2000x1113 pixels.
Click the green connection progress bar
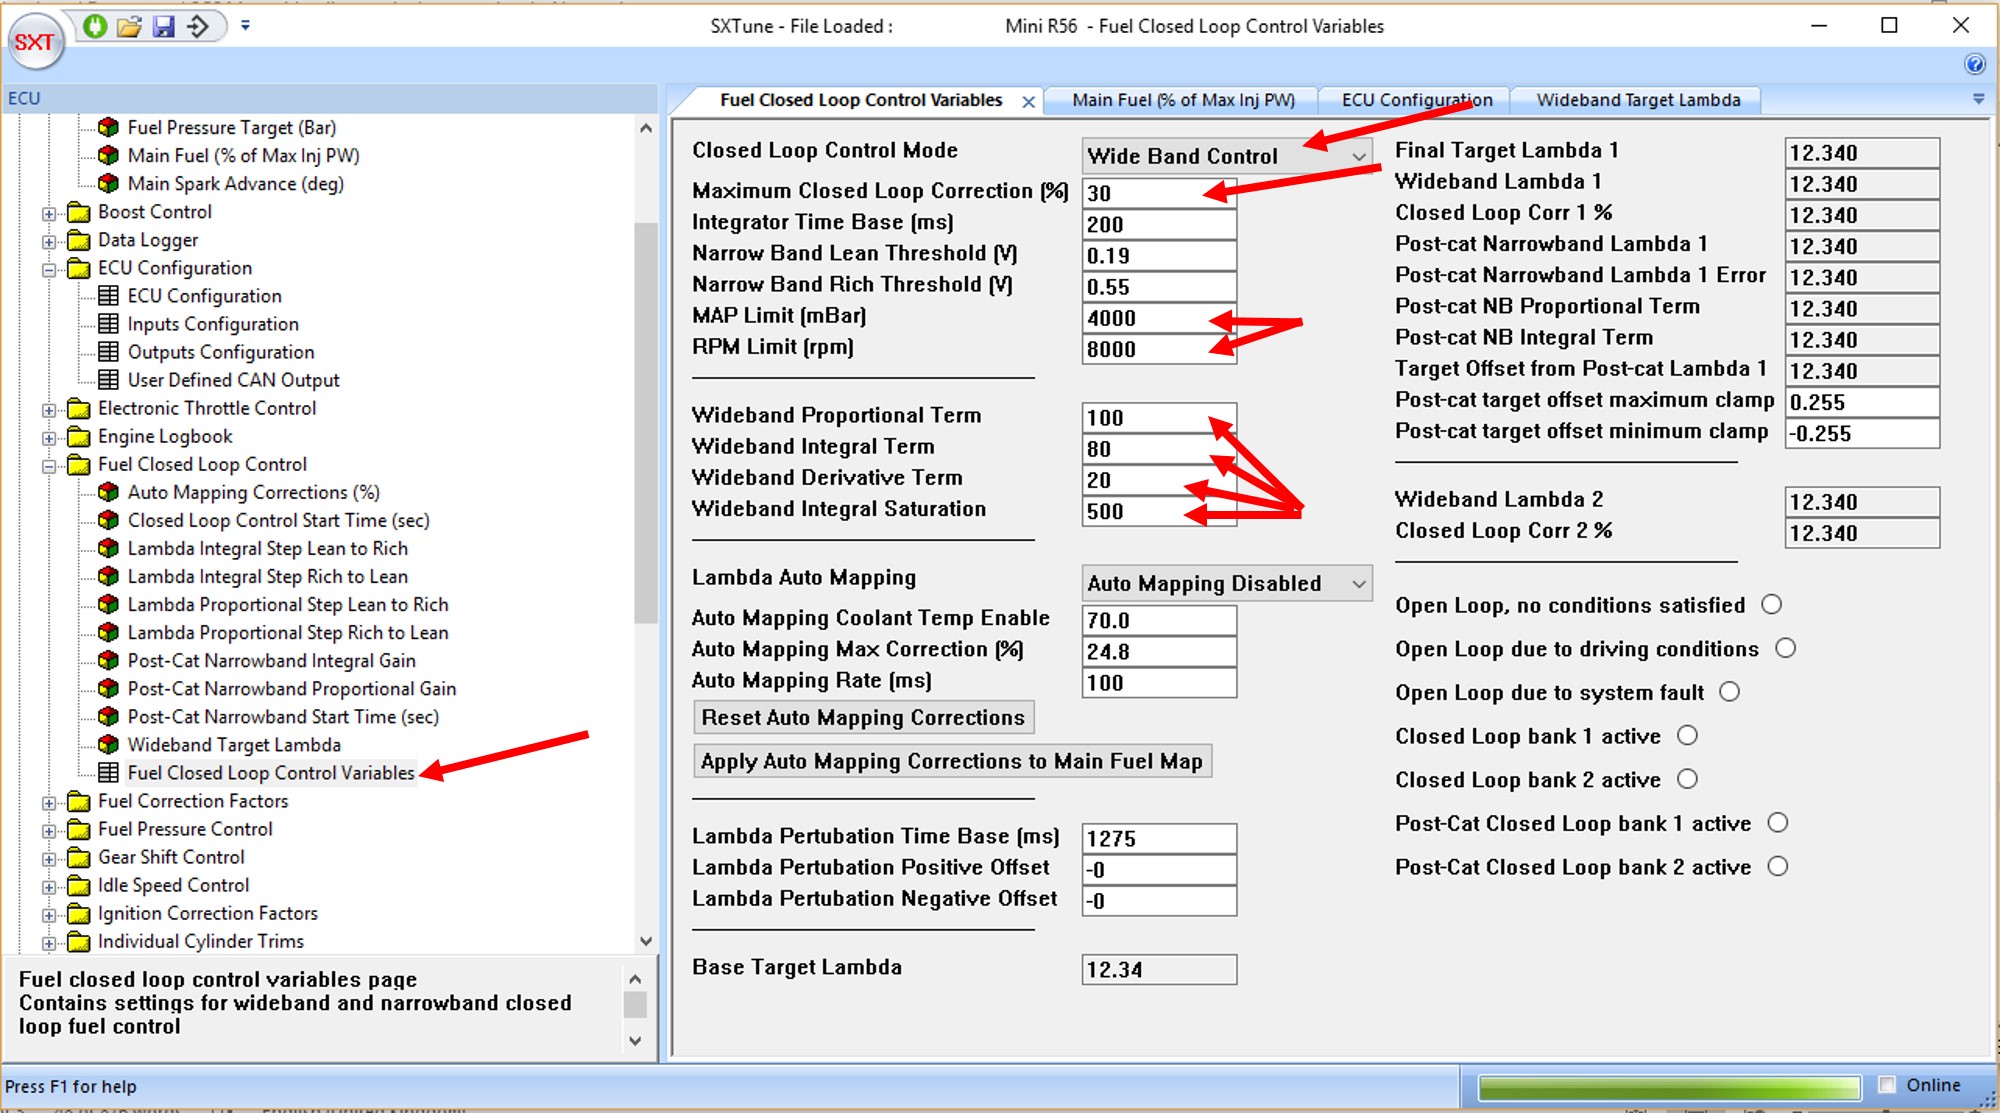1668,1087
